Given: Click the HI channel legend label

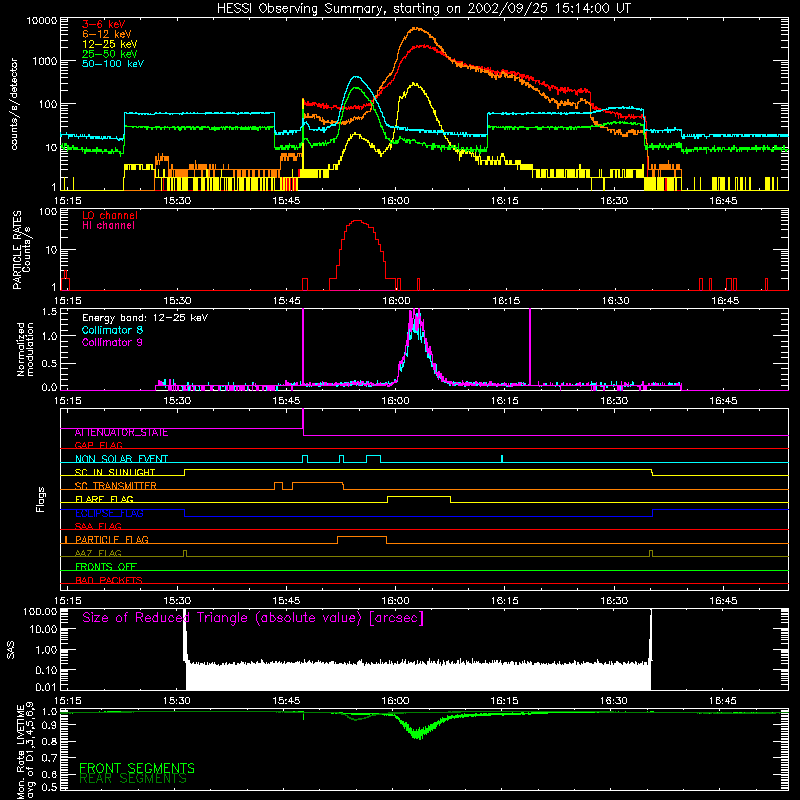Looking at the screenshot, I should pos(109,225).
